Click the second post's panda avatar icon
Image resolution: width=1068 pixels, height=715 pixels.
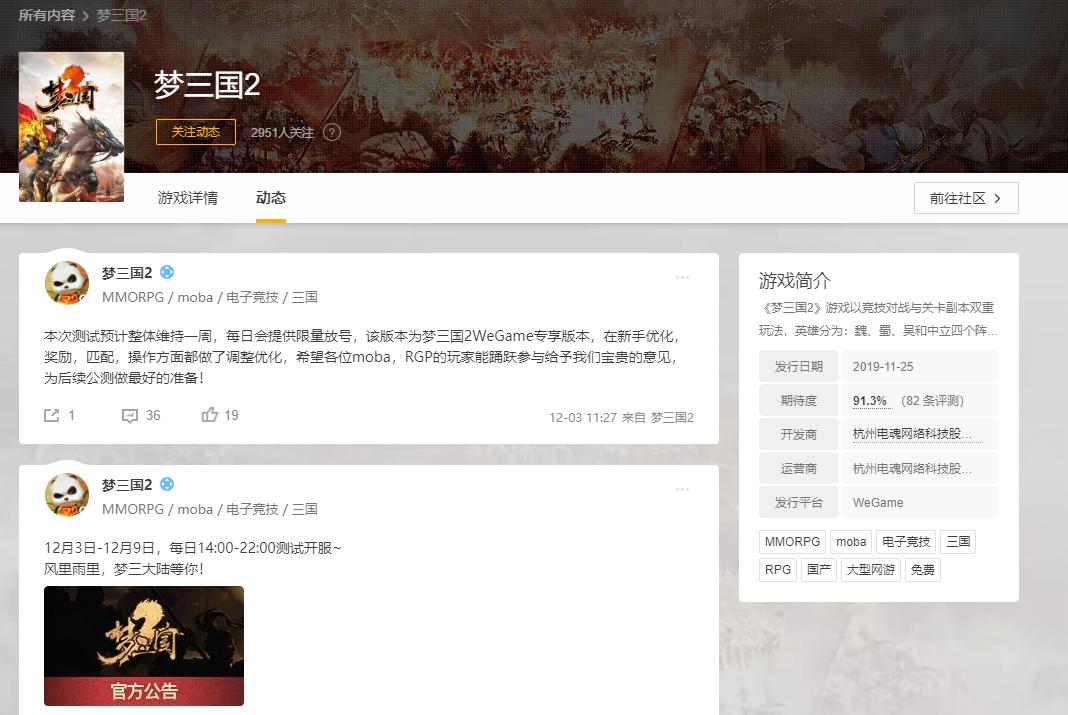coord(67,495)
